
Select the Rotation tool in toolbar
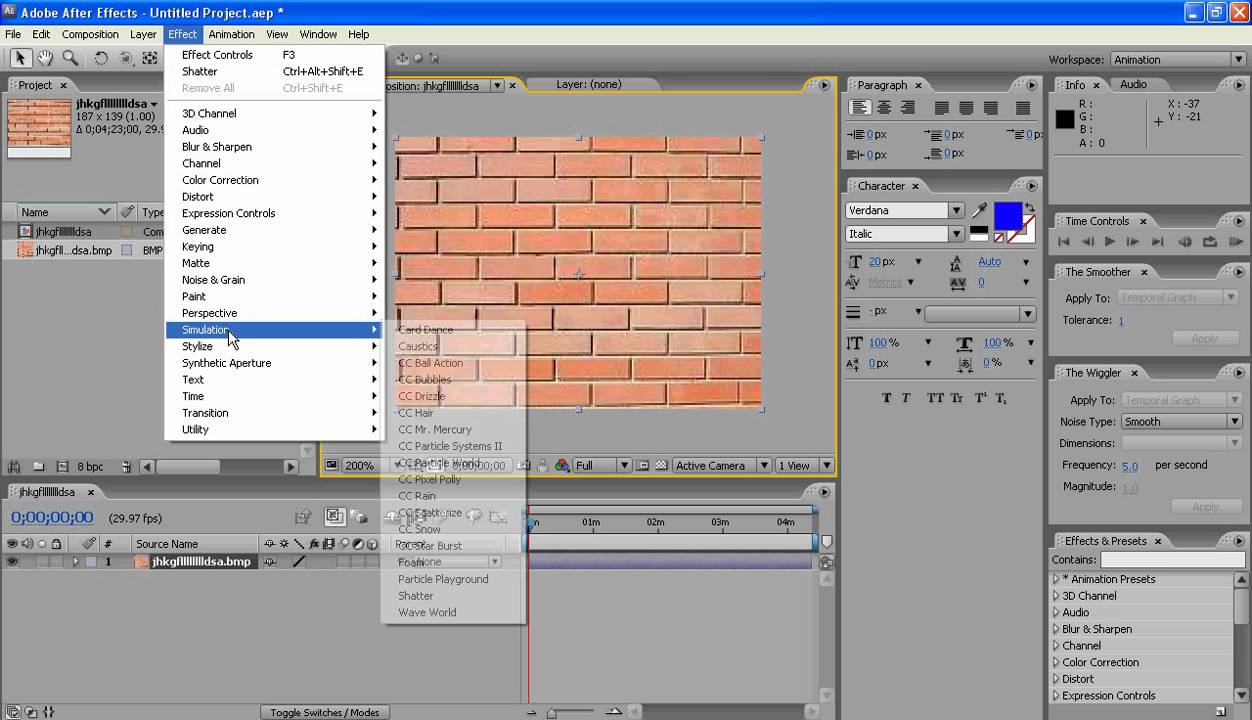(x=101, y=58)
